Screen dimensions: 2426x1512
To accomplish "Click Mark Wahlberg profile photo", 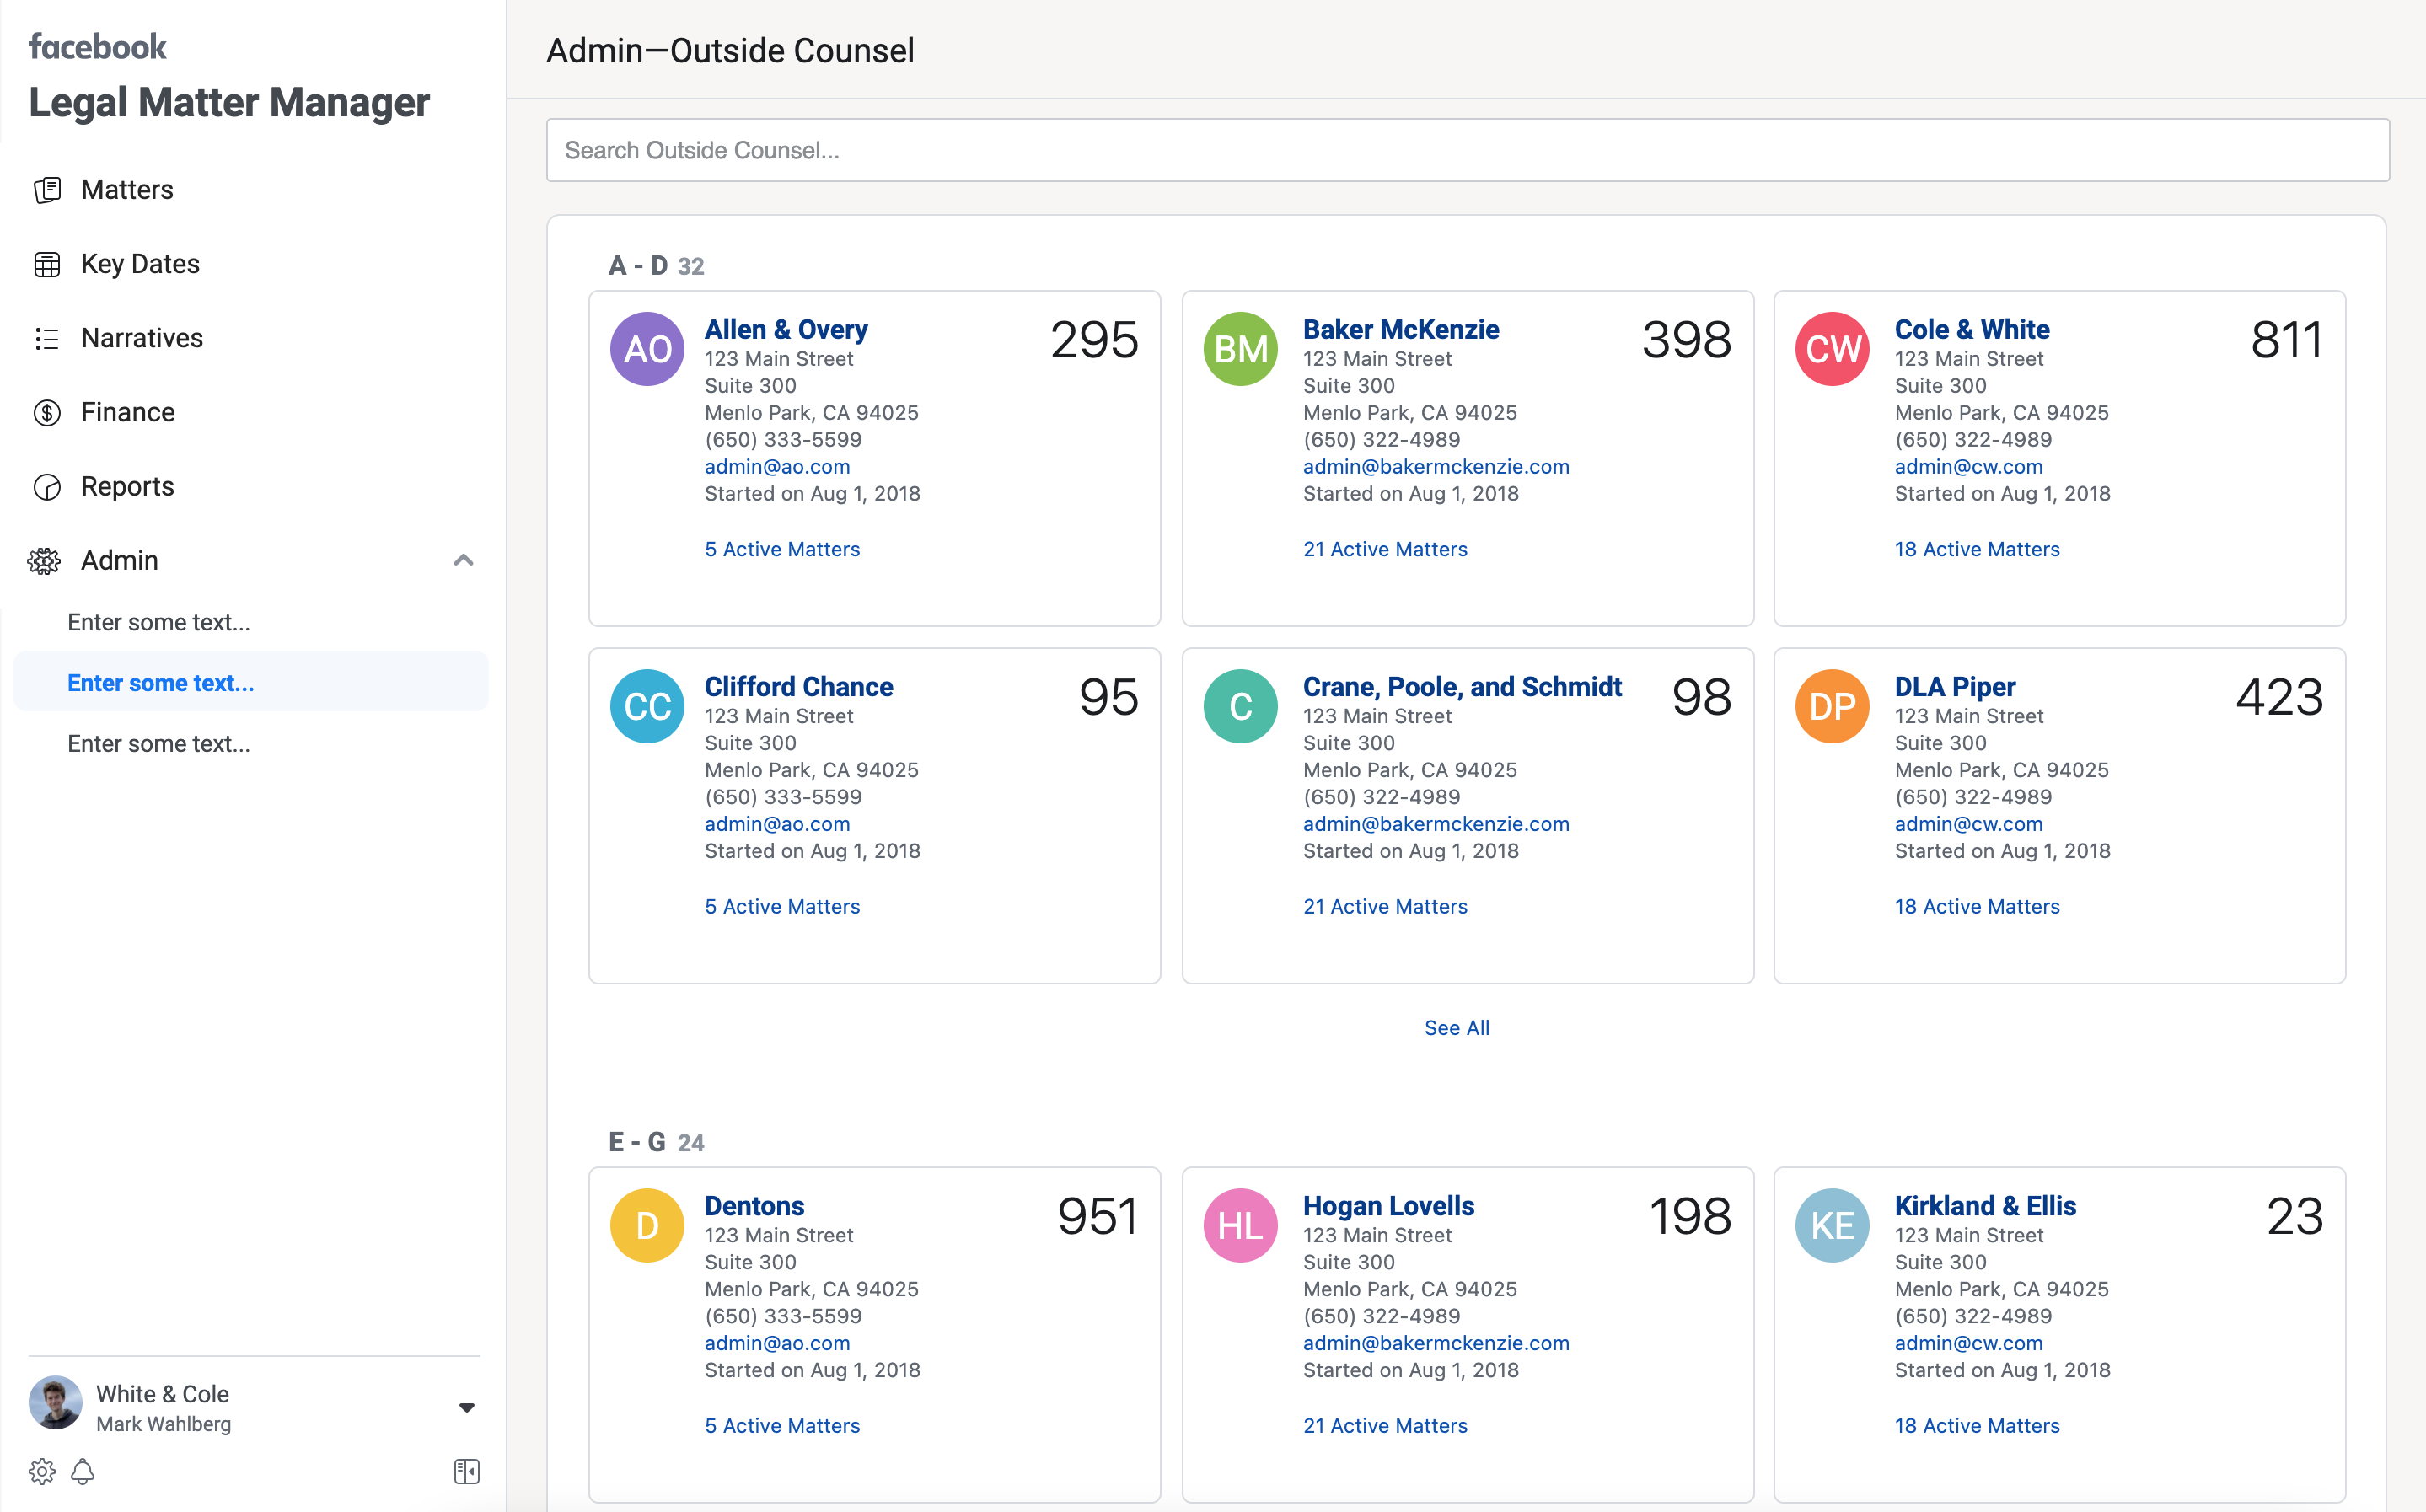I will click(x=56, y=1403).
